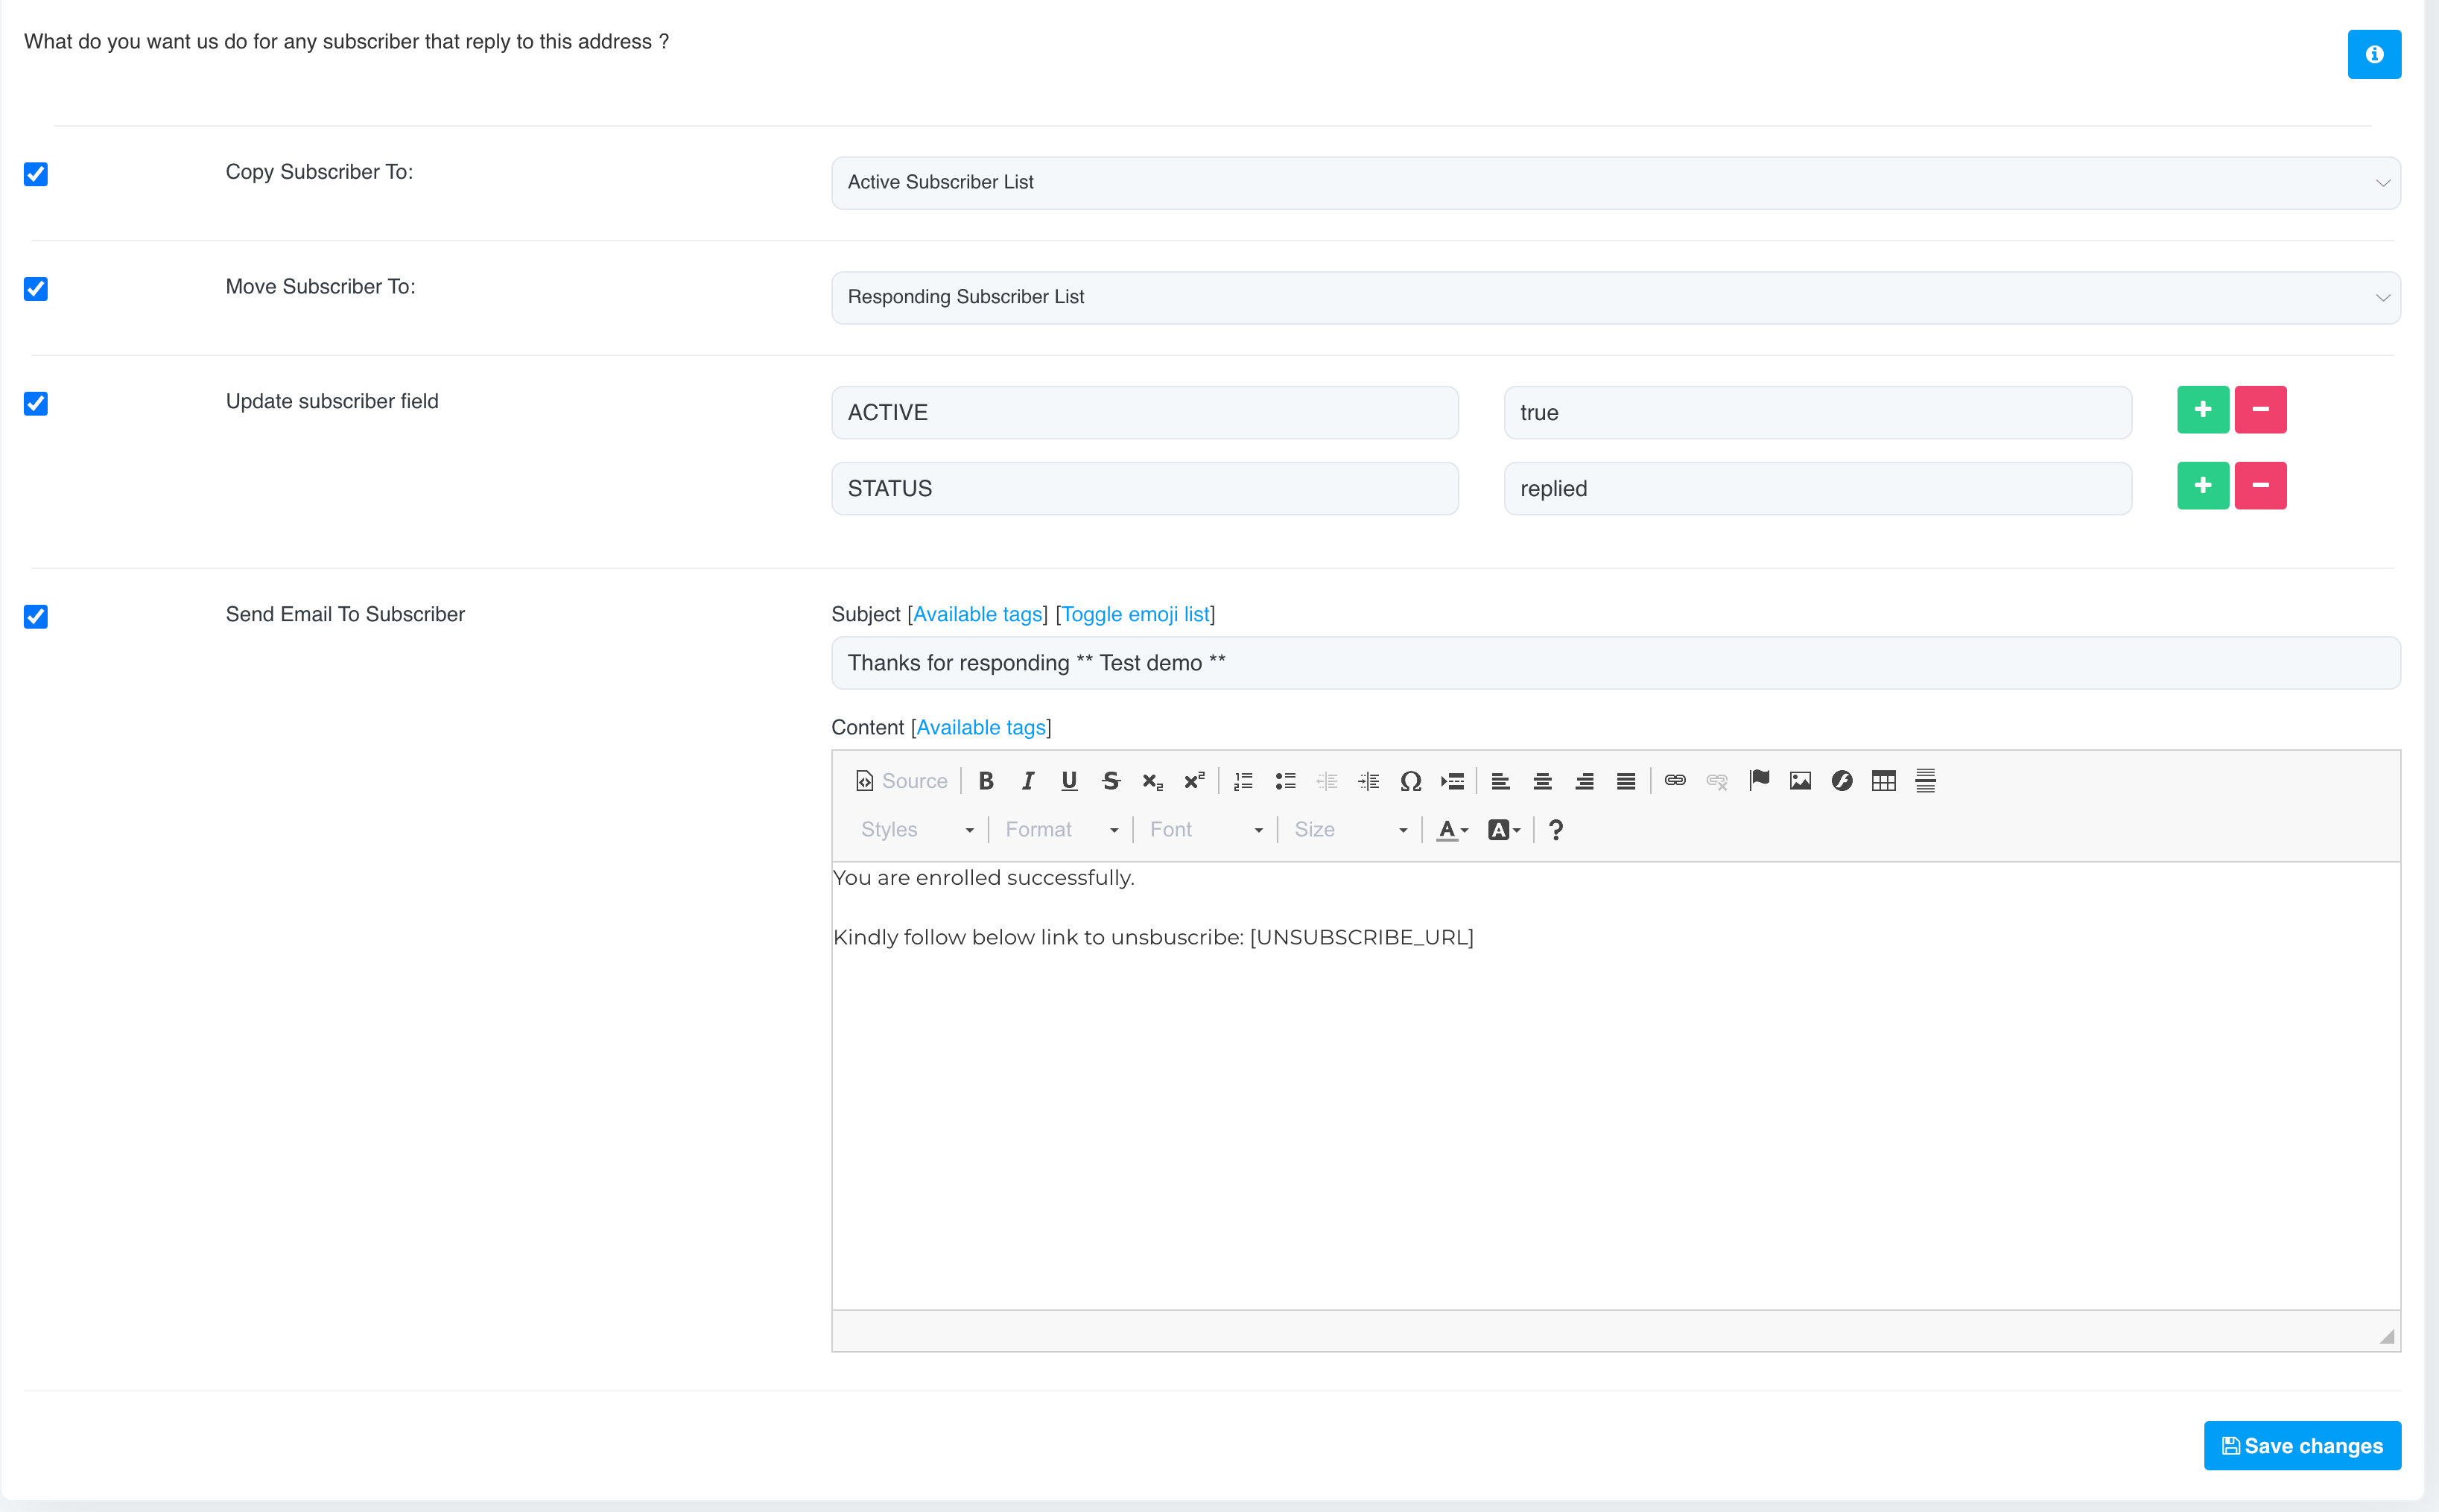Toggle the Bold formatting icon
This screenshot has width=2439, height=1512.
[x=986, y=781]
